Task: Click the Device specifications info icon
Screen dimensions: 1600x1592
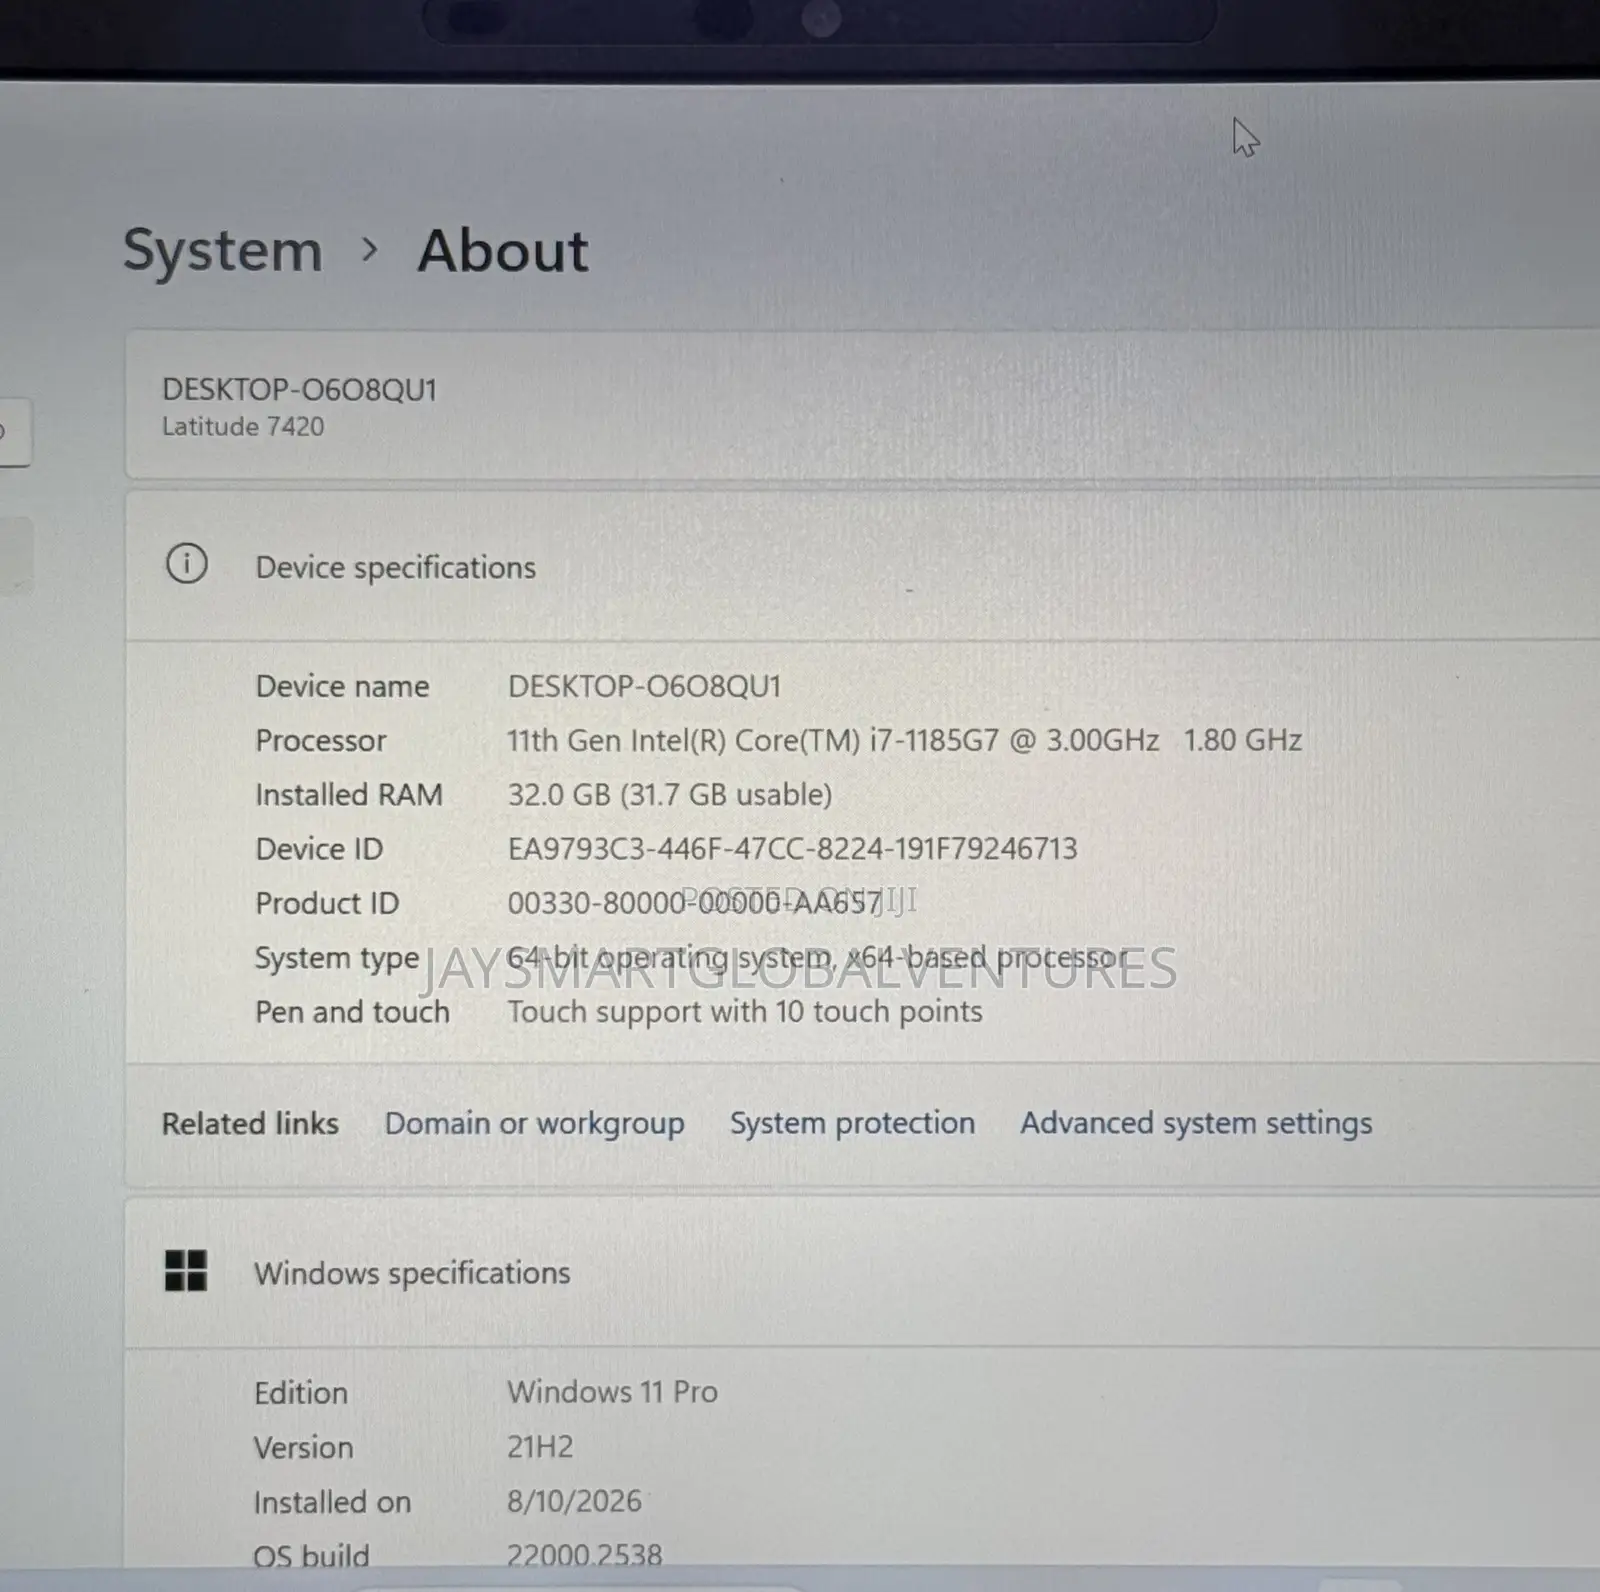Action: coord(187,565)
